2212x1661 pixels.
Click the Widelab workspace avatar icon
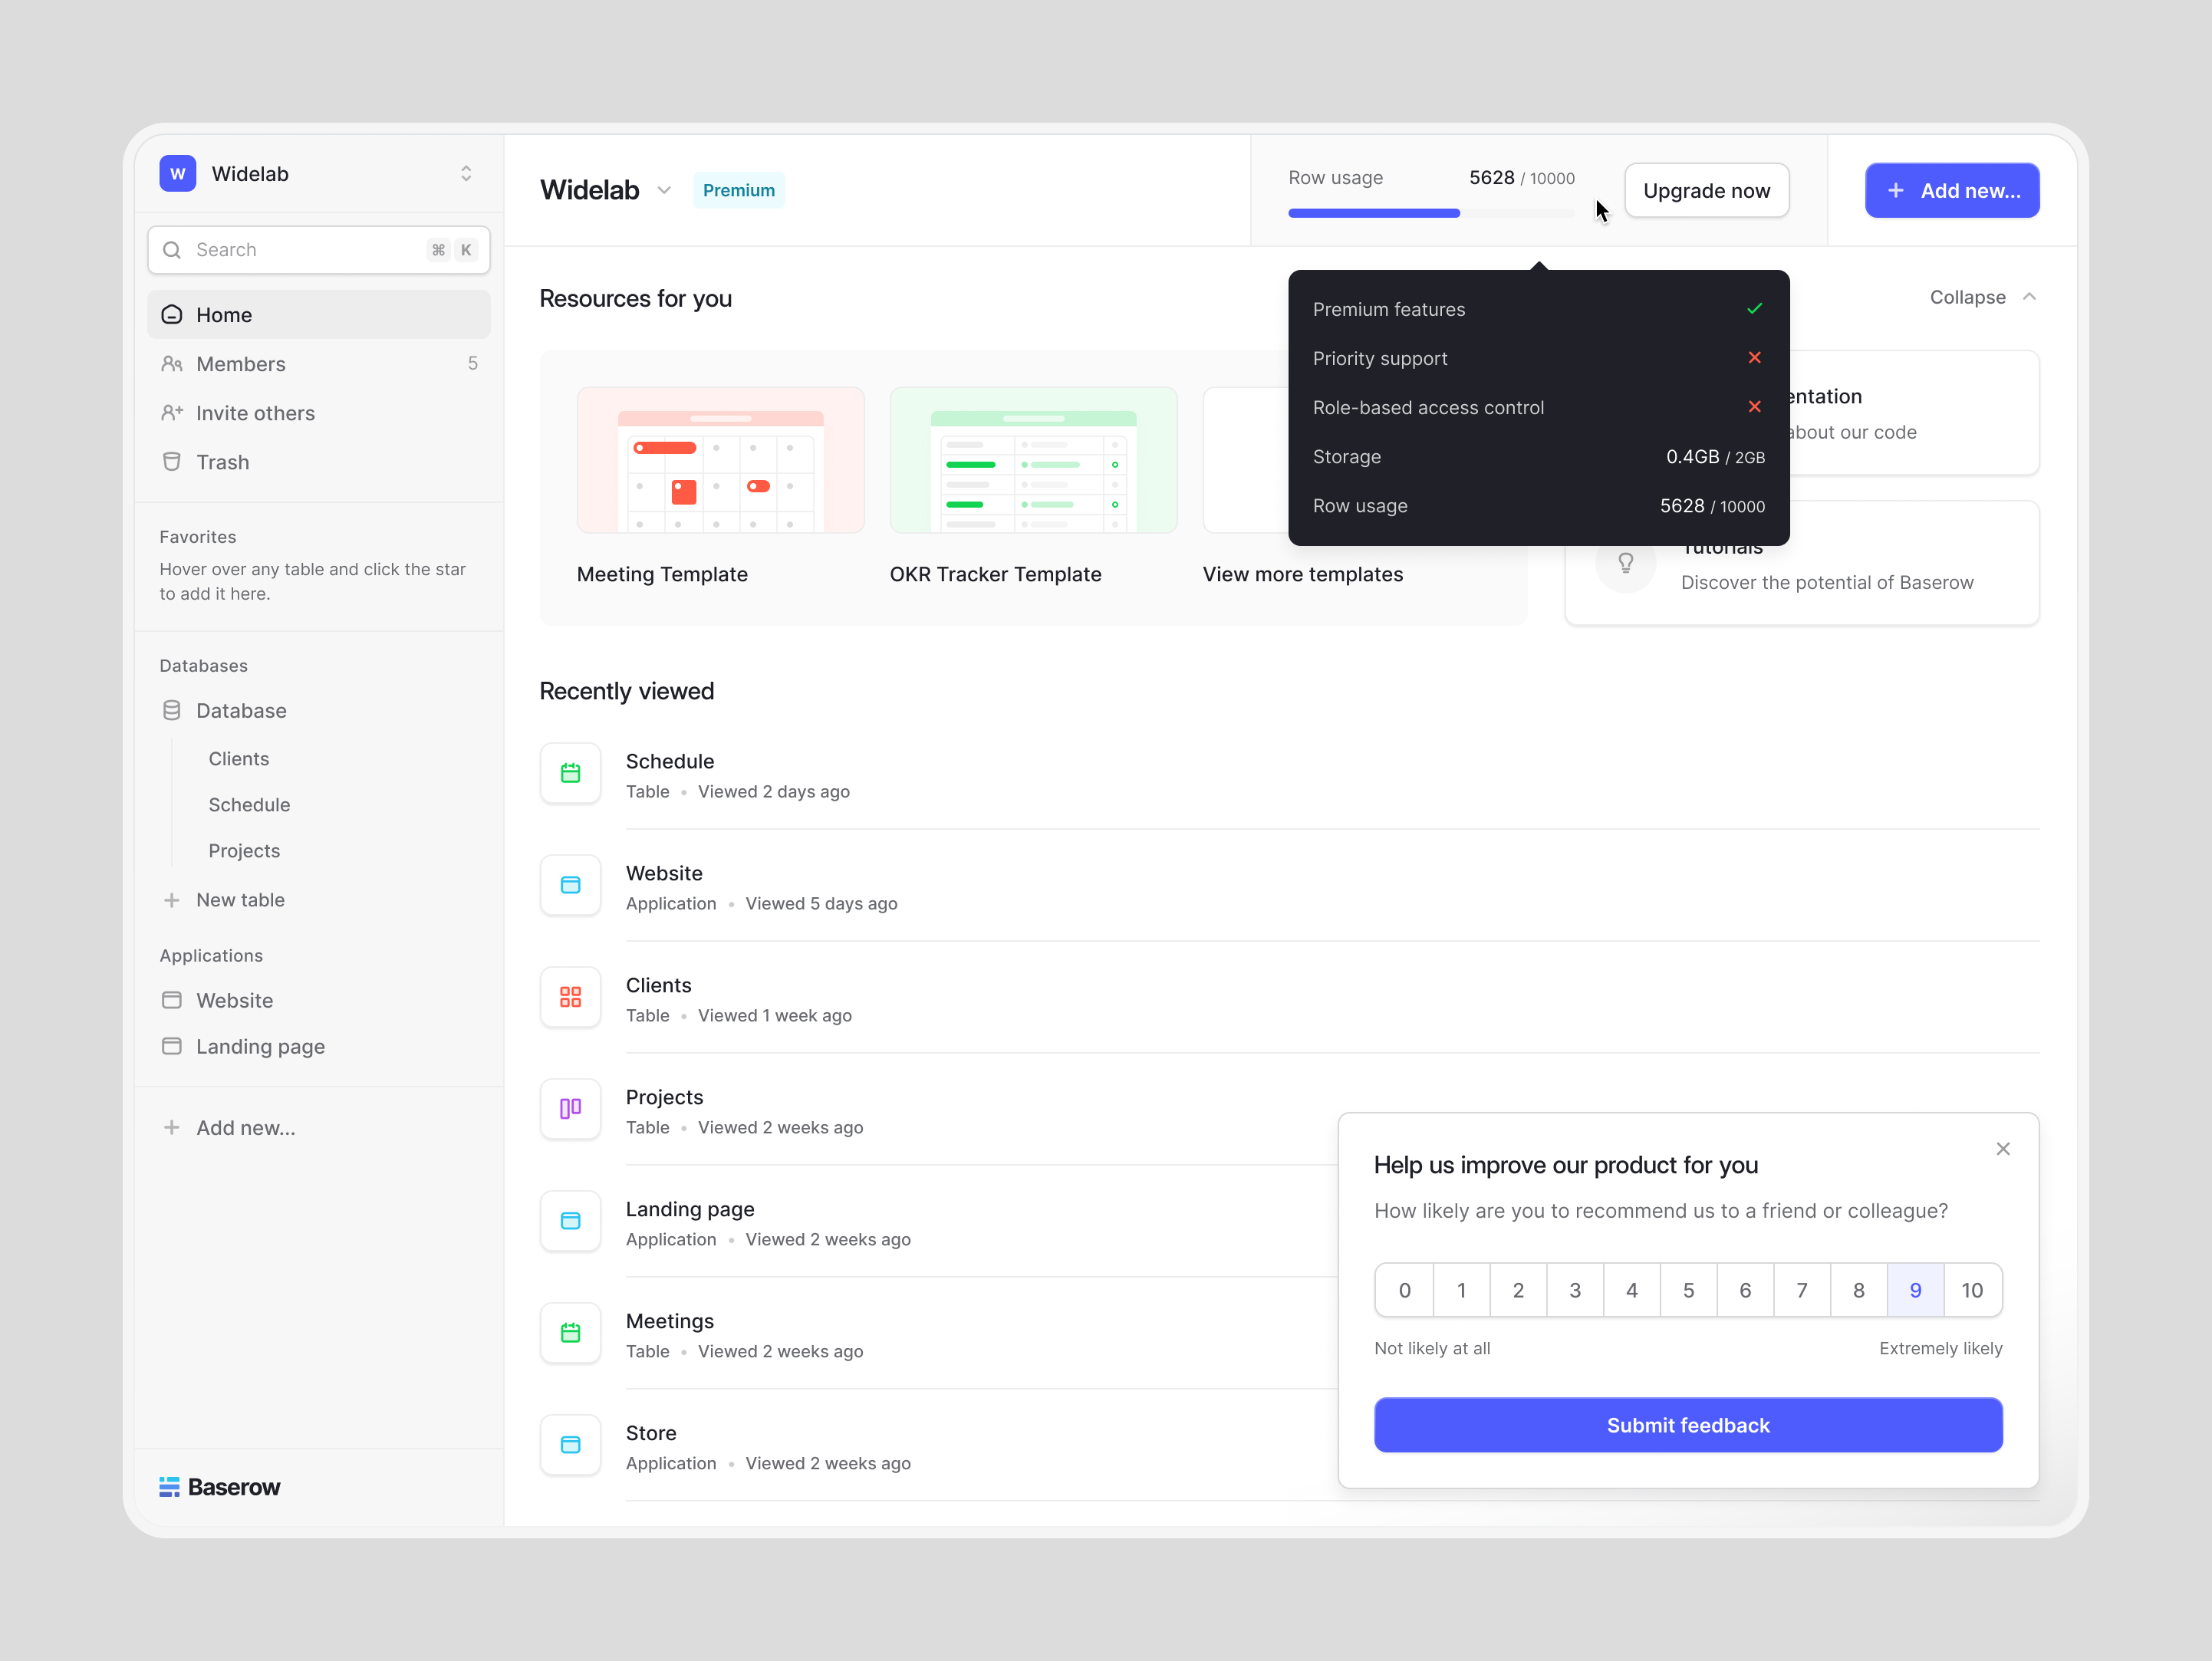point(178,173)
